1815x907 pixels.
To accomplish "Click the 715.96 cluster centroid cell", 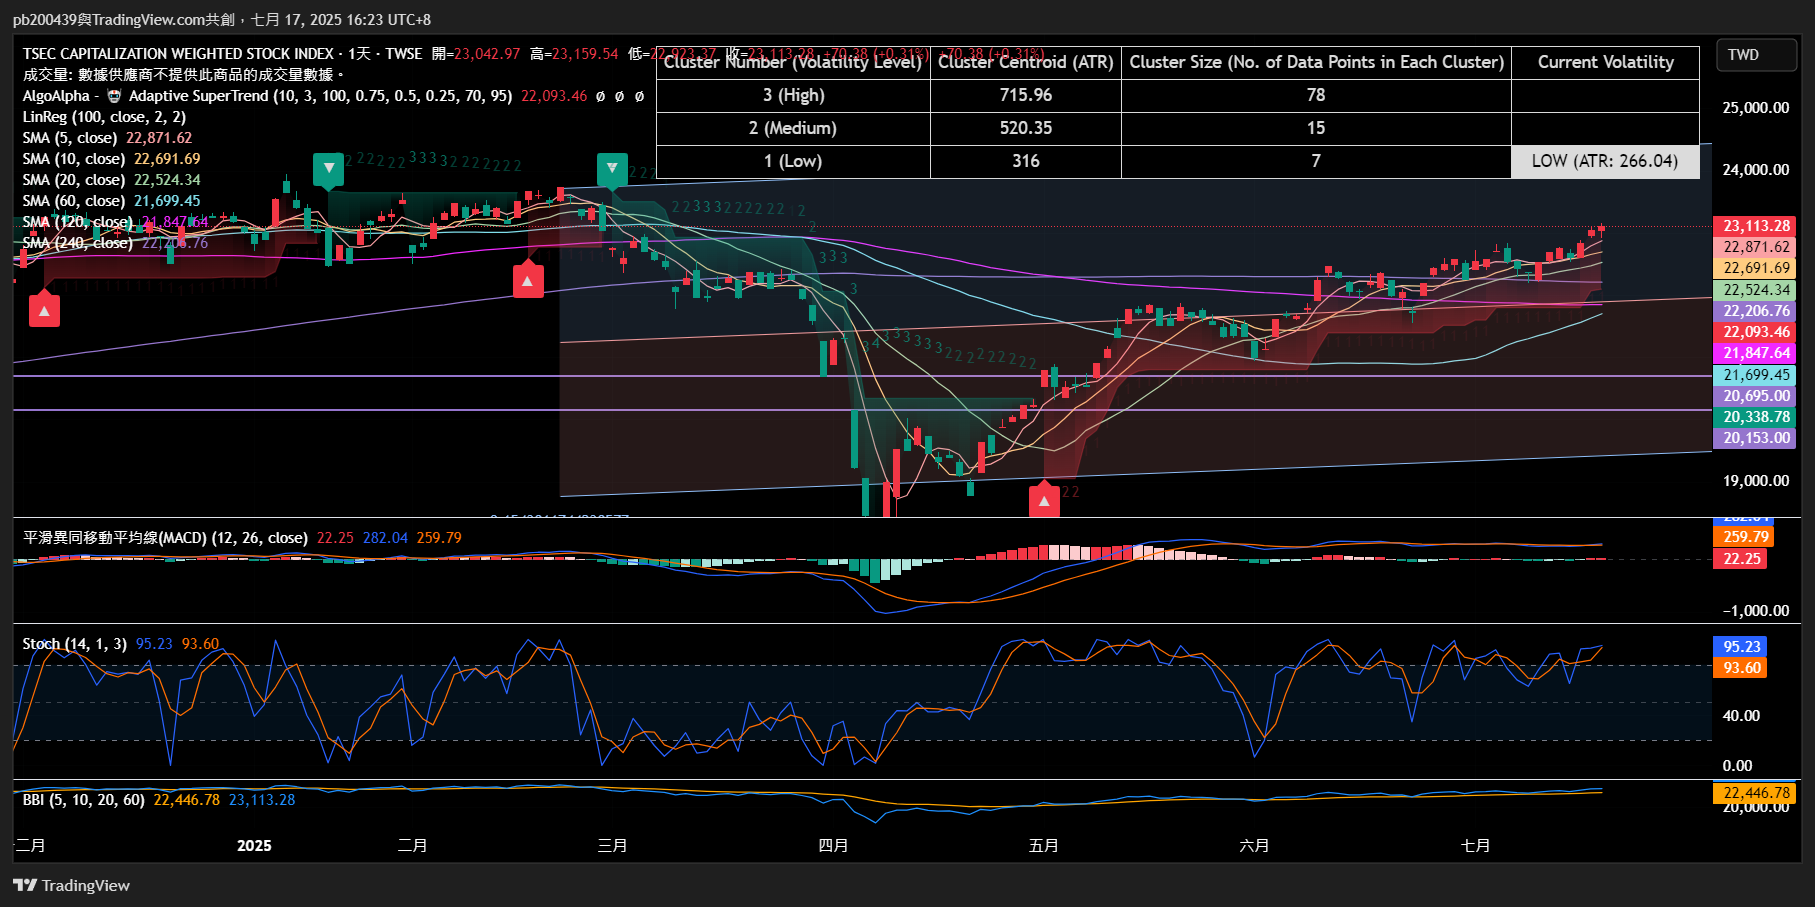I will pyautogui.click(x=1026, y=95).
